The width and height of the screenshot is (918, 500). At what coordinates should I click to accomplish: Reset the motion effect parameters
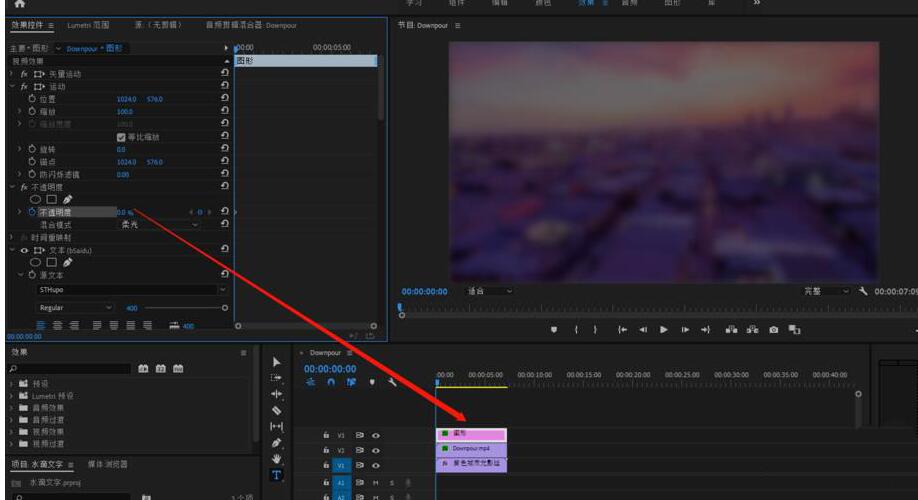225,85
